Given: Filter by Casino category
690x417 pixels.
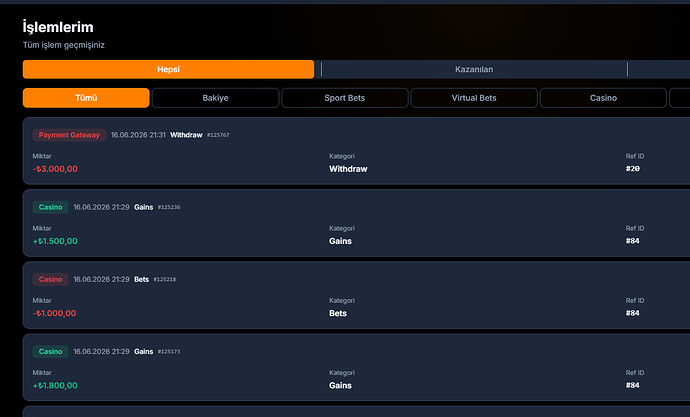Looking at the screenshot, I should click(603, 98).
